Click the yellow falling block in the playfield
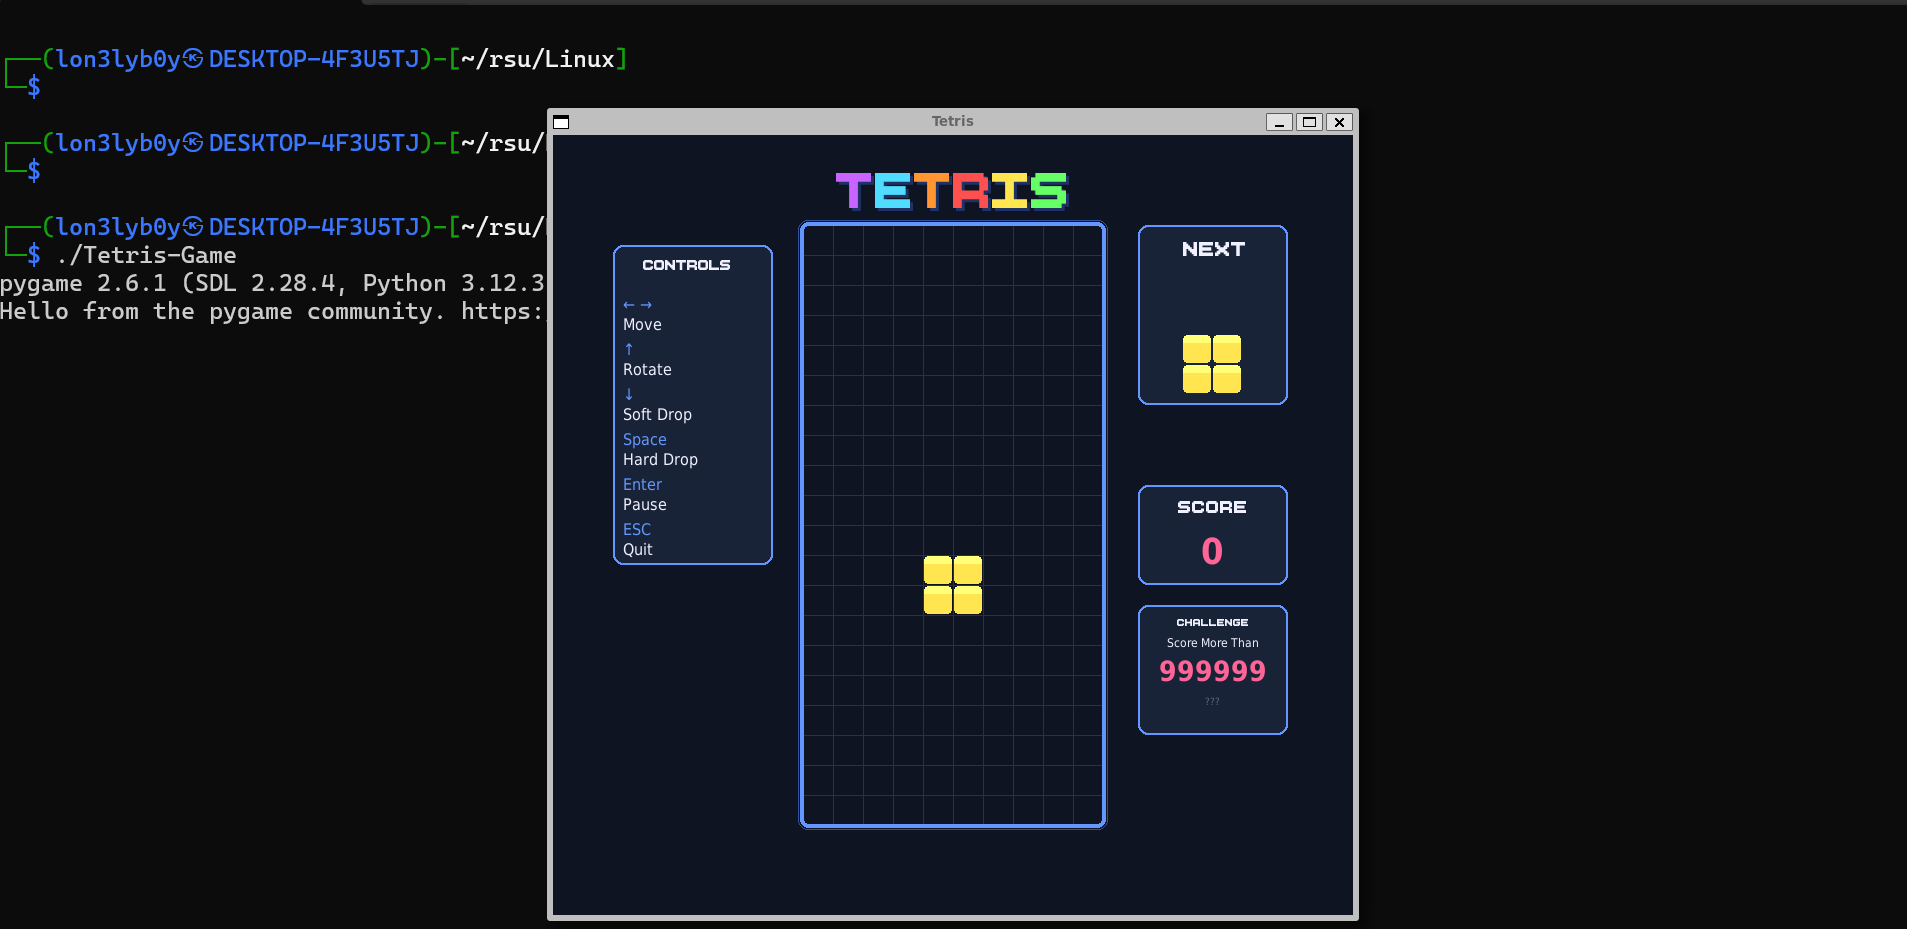Viewport: 1907px width, 929px height. point(952,585)
